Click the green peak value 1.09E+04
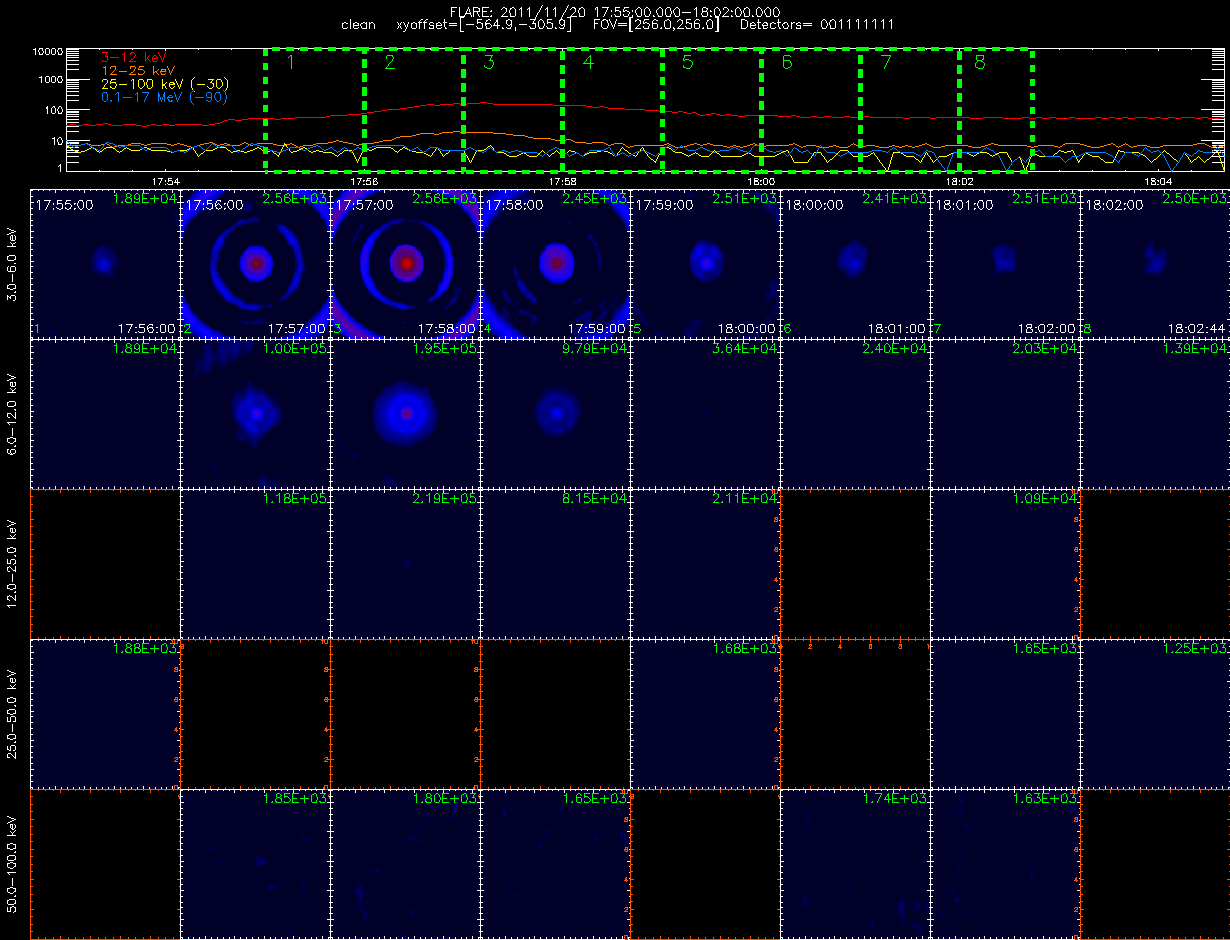The width and height of the screenshot is (1230, 940). (x=1045, y=498)
